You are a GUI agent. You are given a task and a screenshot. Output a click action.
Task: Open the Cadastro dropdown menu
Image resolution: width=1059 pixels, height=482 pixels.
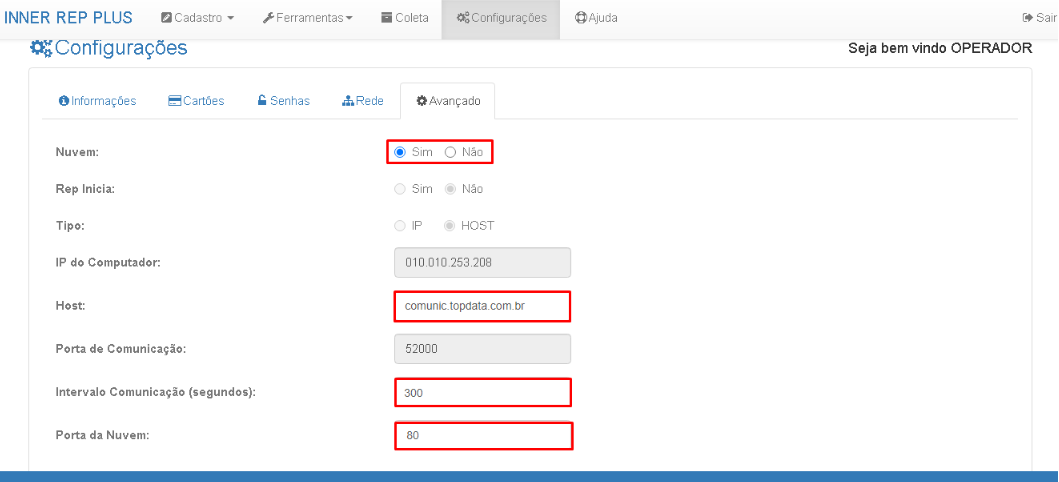198,18
